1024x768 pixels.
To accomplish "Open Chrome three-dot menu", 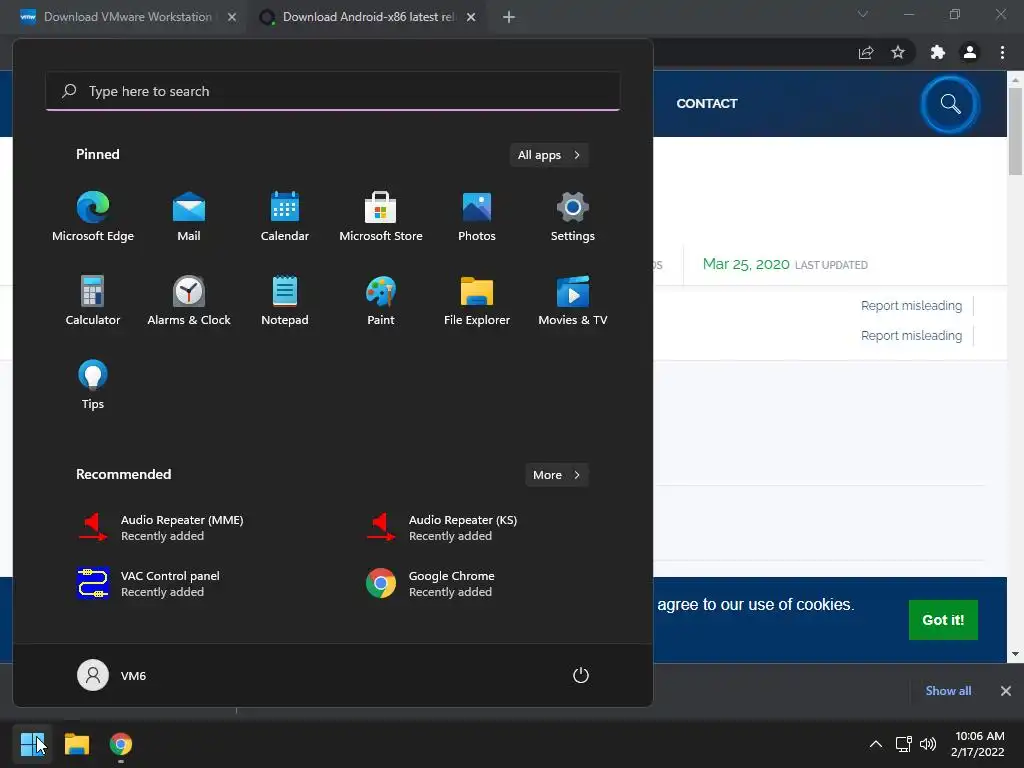I will click(1002, 52).
